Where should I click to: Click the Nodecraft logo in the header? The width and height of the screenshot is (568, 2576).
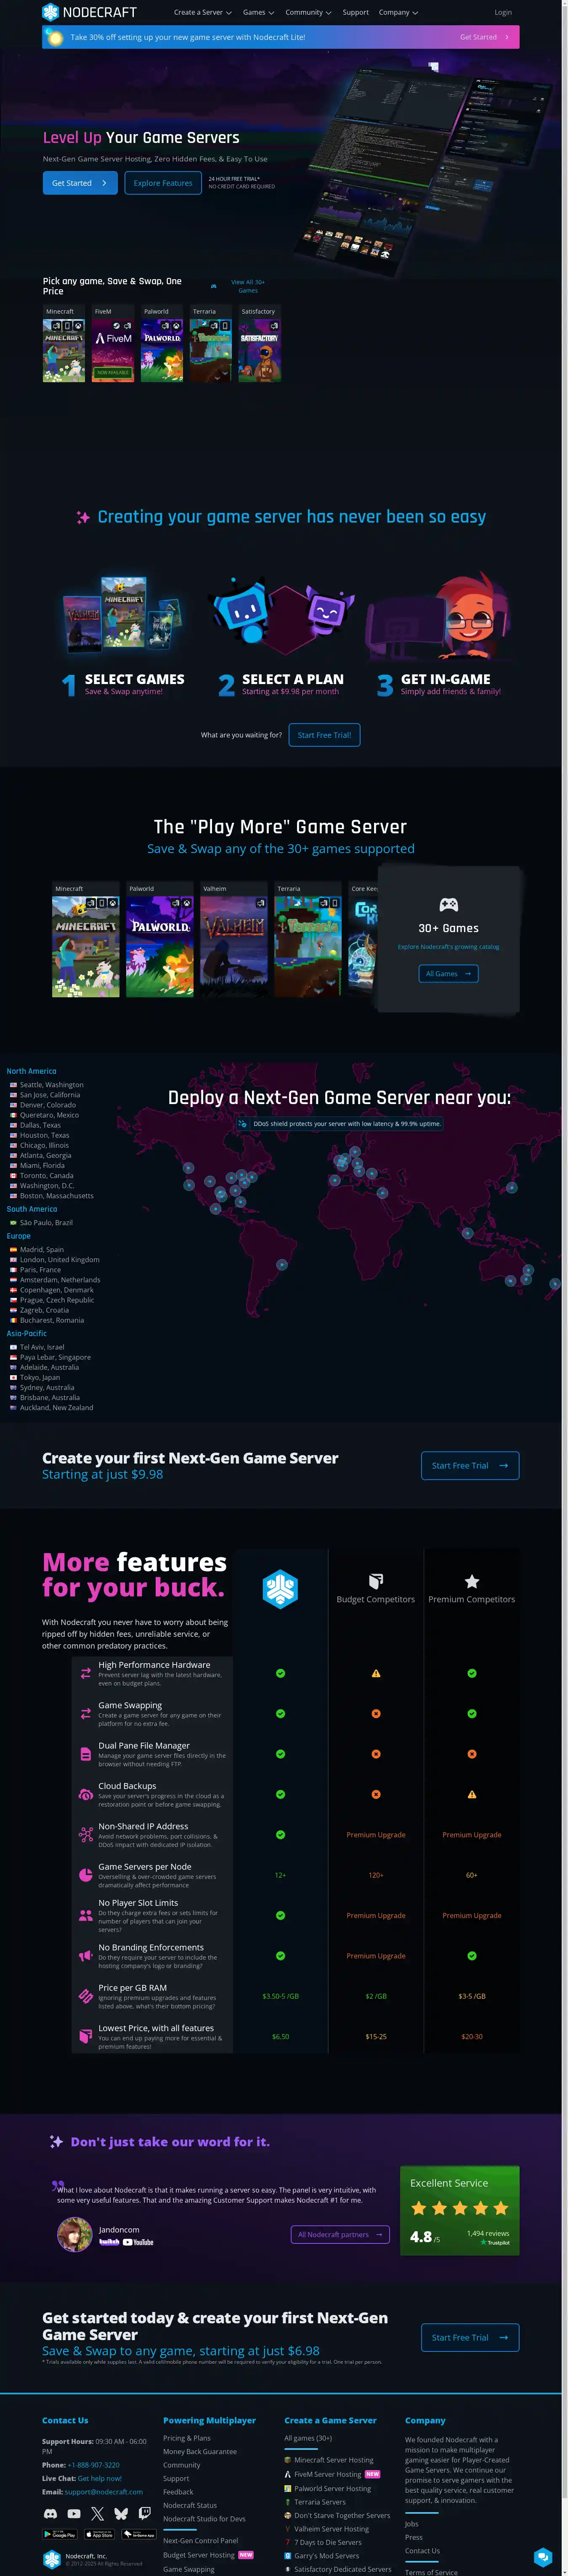tap(89, 12)
